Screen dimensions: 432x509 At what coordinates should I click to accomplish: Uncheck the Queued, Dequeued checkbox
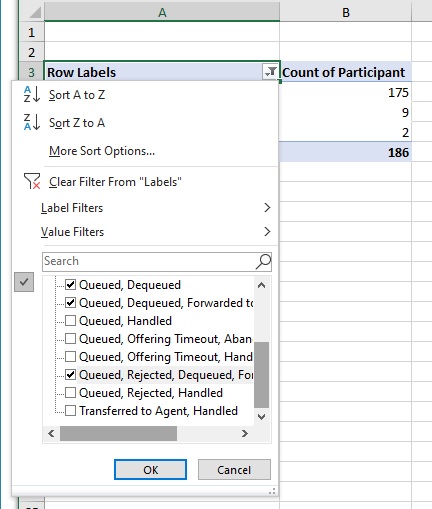70,285
